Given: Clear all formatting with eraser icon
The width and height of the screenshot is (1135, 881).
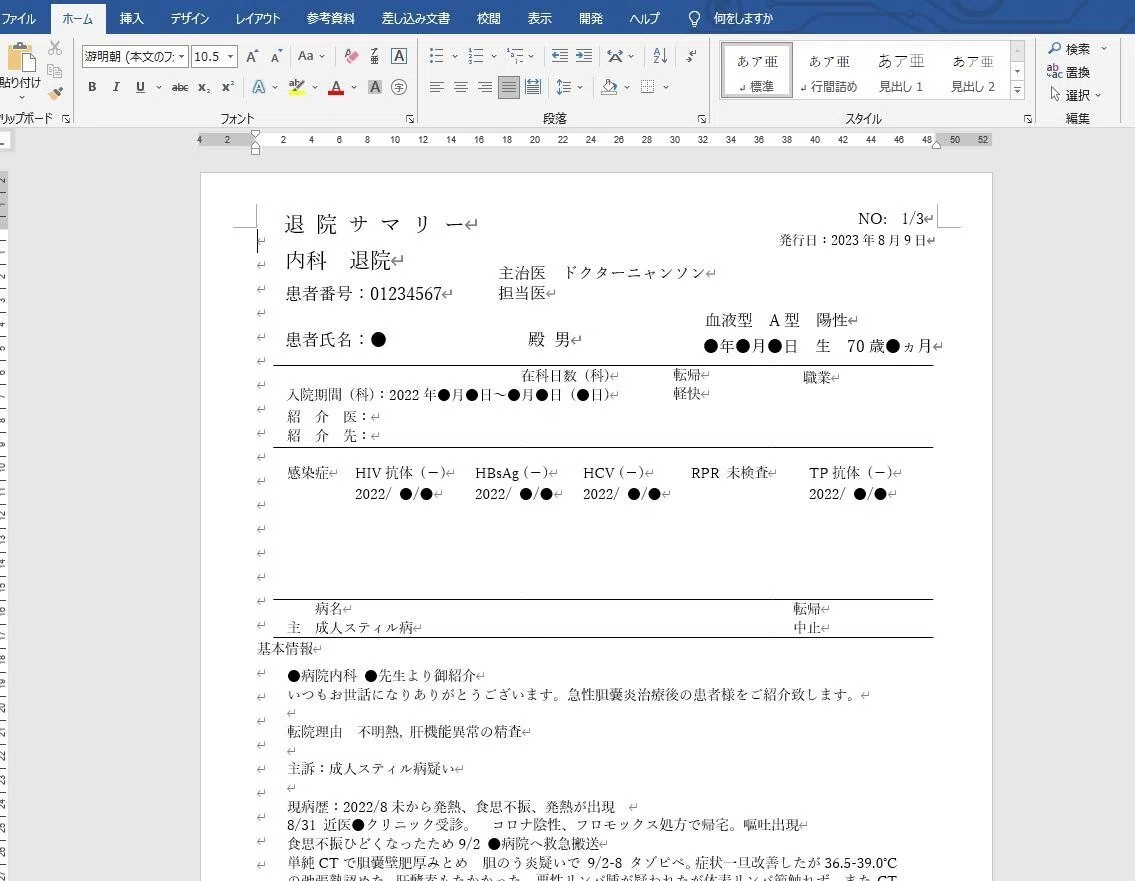Looking at the screenshot, I should (352, 56).
